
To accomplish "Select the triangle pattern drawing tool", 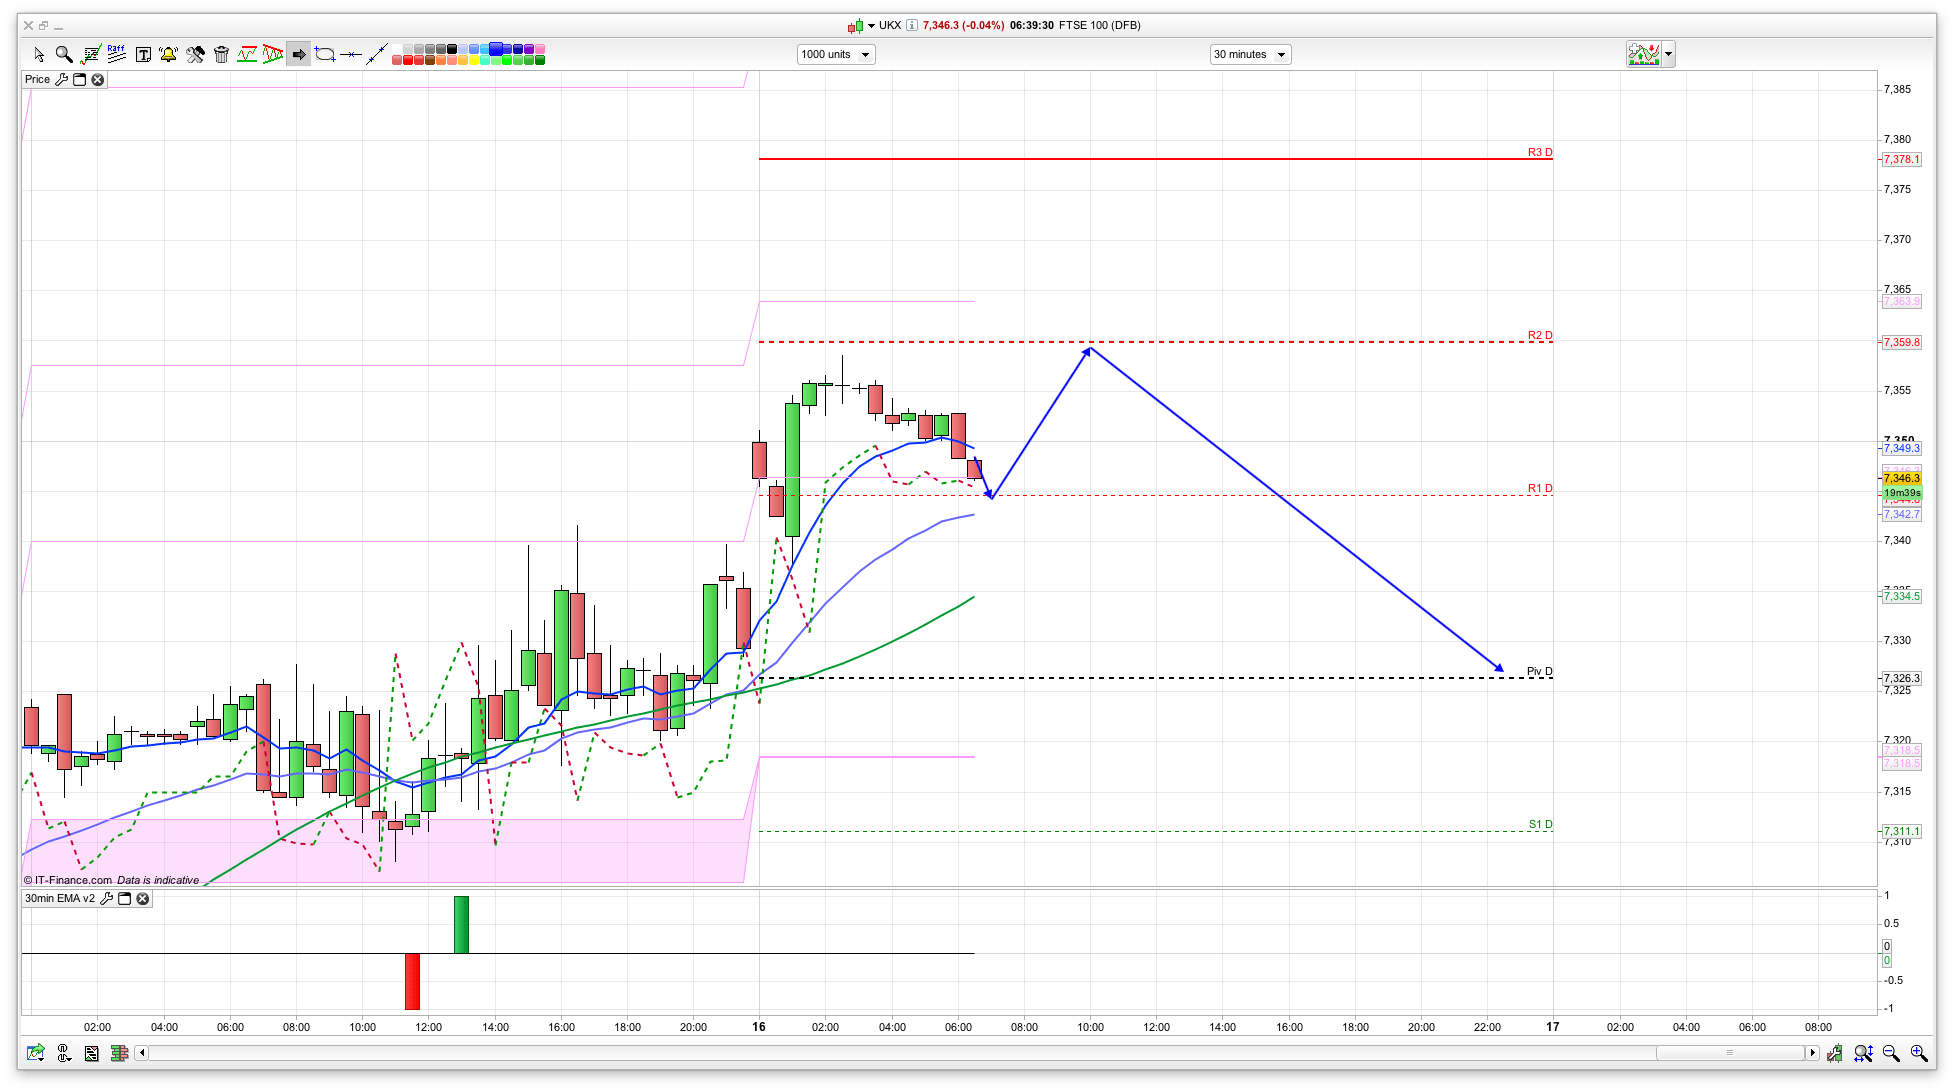I will (273, 54).
